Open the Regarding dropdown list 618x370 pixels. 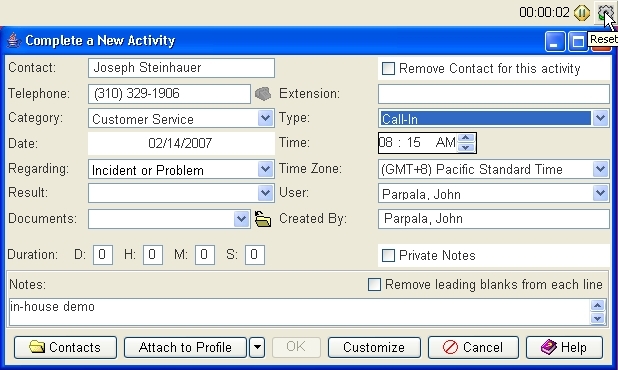(x=265, y=169)
